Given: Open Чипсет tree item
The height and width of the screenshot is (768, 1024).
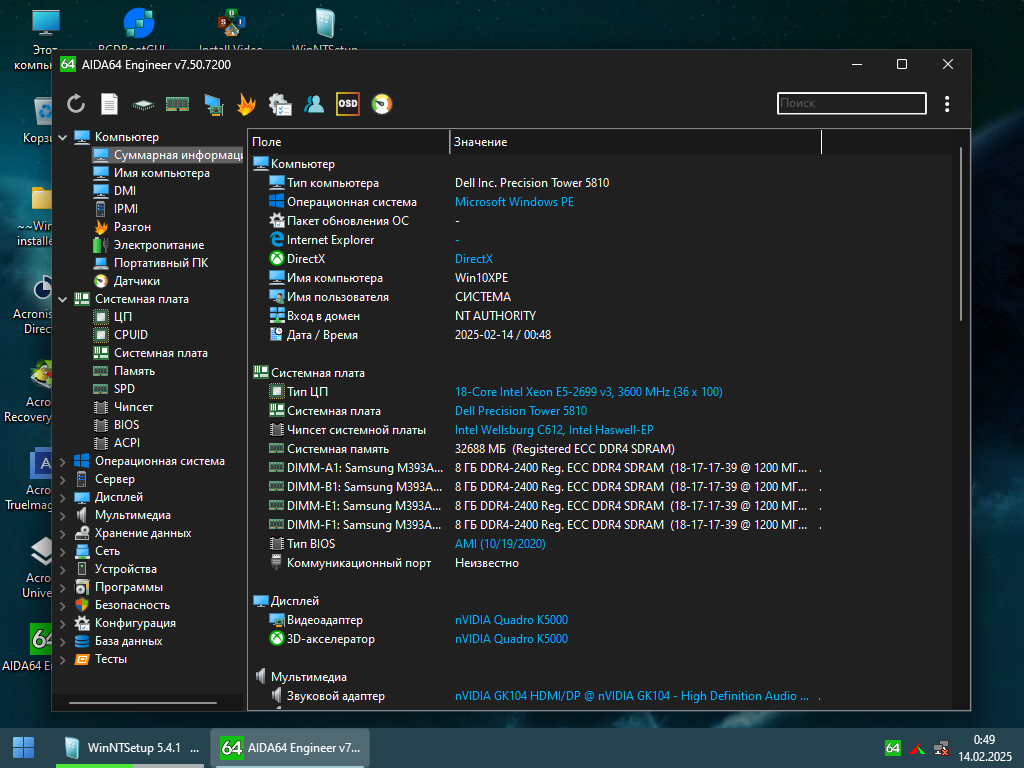Looking at the screenshot, I should pyautogui.click(x=133, y=407).
